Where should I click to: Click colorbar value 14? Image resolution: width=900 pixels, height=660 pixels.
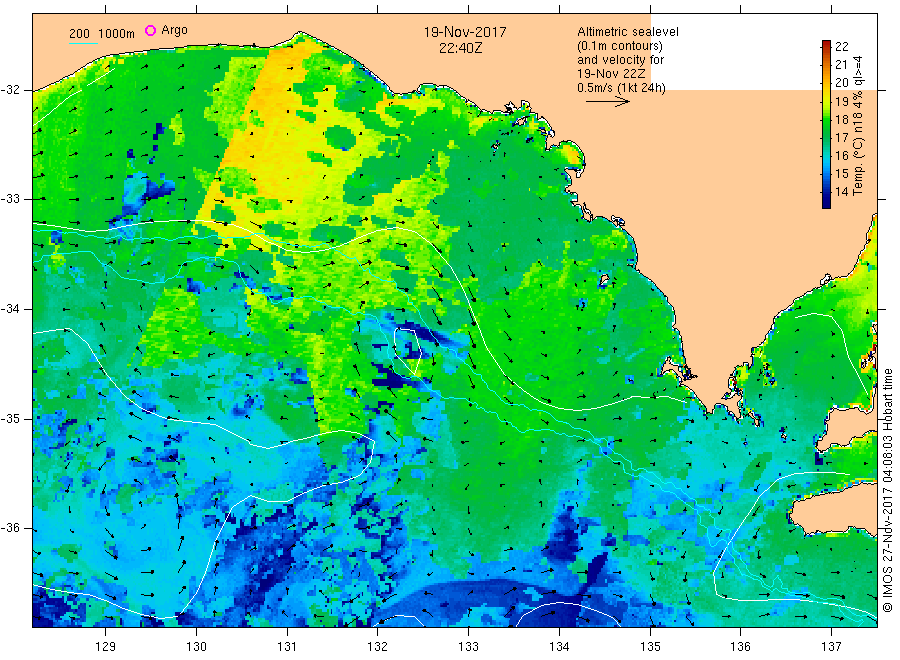[x=841, y=192]
